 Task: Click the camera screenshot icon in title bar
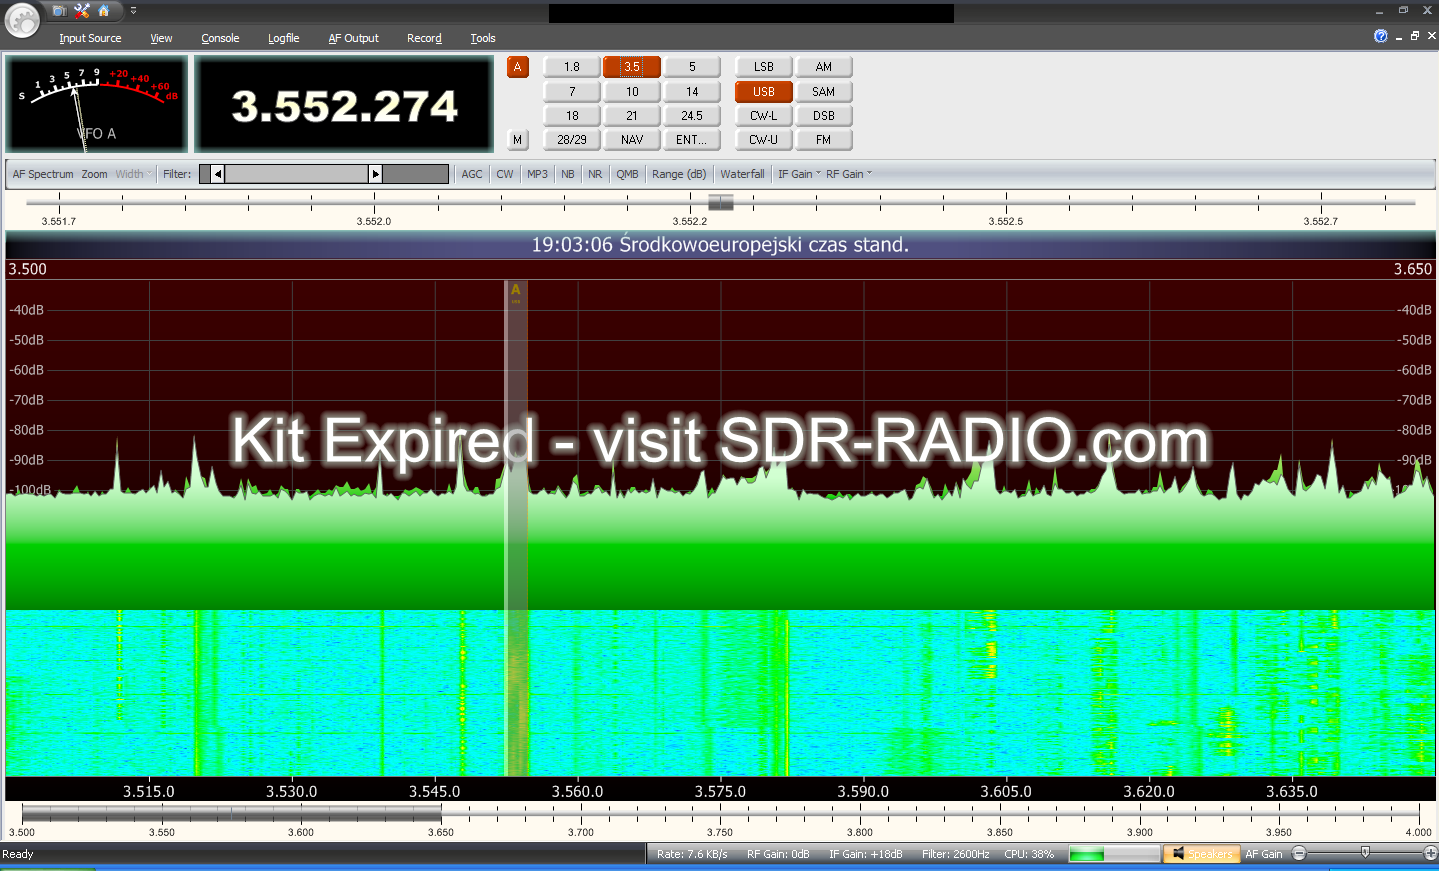coord(60,11)
